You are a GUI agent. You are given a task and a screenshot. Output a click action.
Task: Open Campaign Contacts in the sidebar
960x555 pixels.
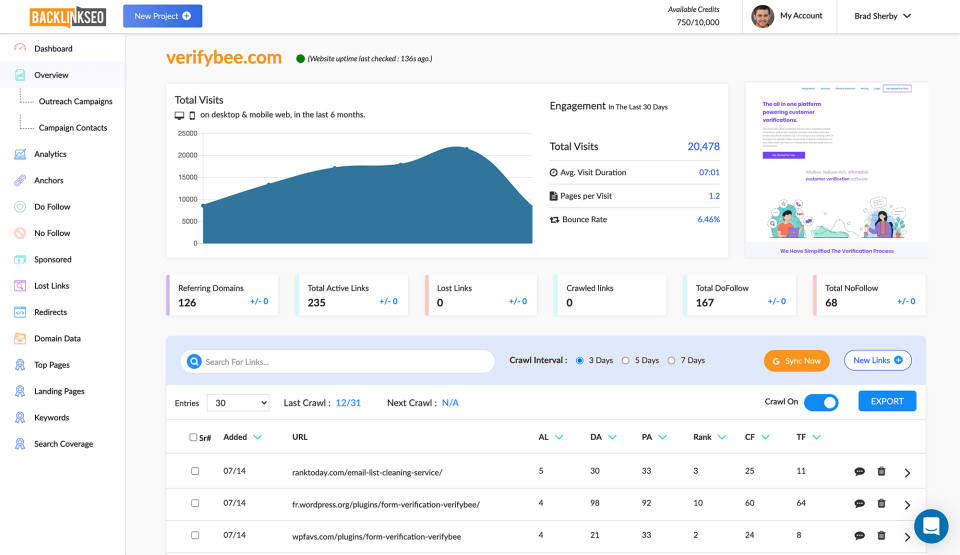point(73,127)
